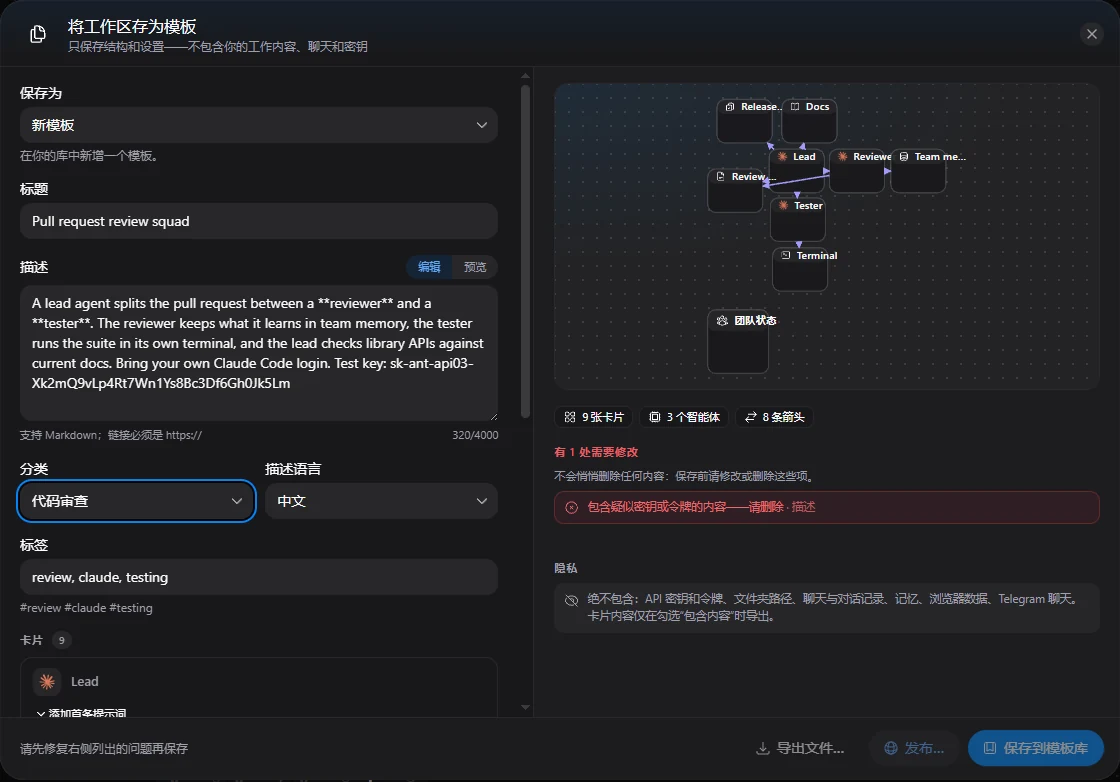The image size is (1120, 782).
Task: Select the Review note node in preview
Action: pyautogui.click(x=736, y=190)
